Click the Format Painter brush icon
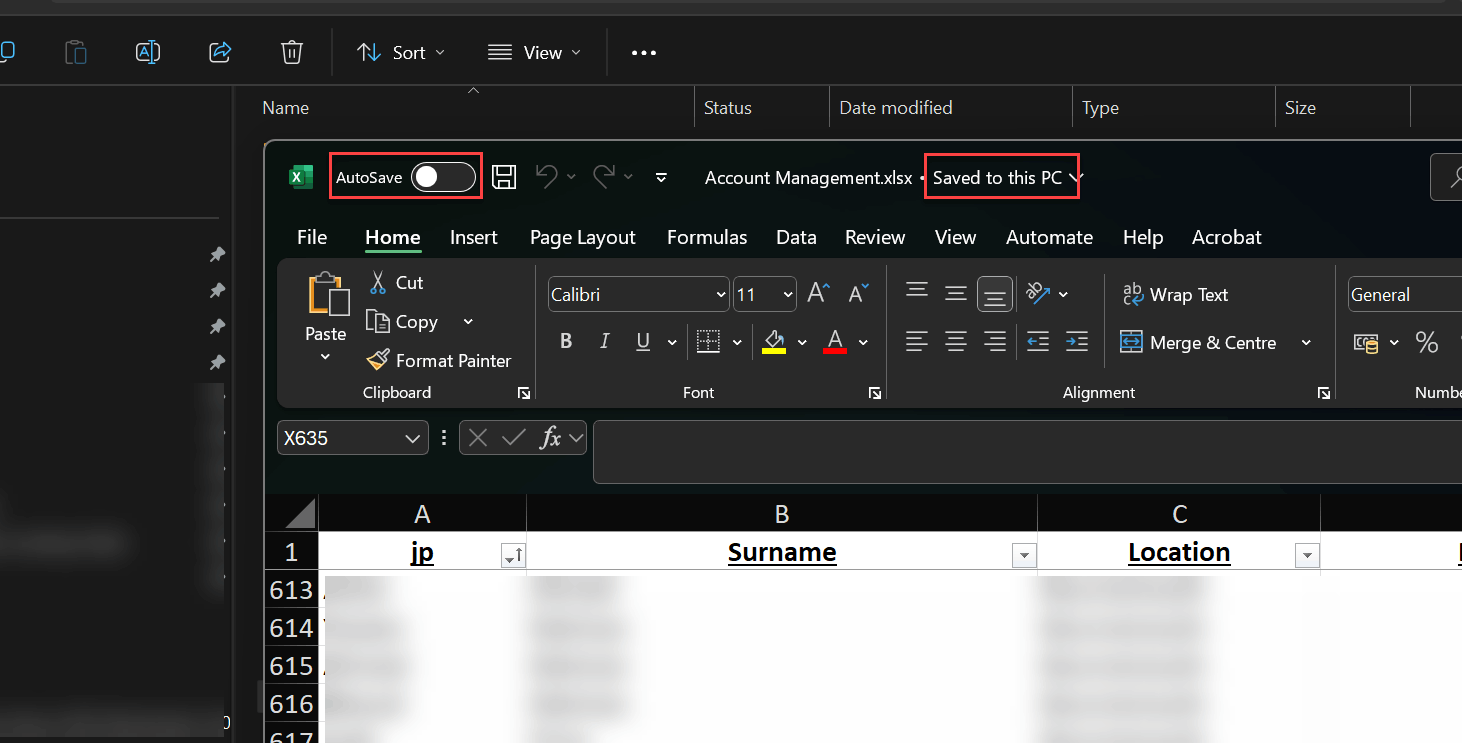 point(378,360)
